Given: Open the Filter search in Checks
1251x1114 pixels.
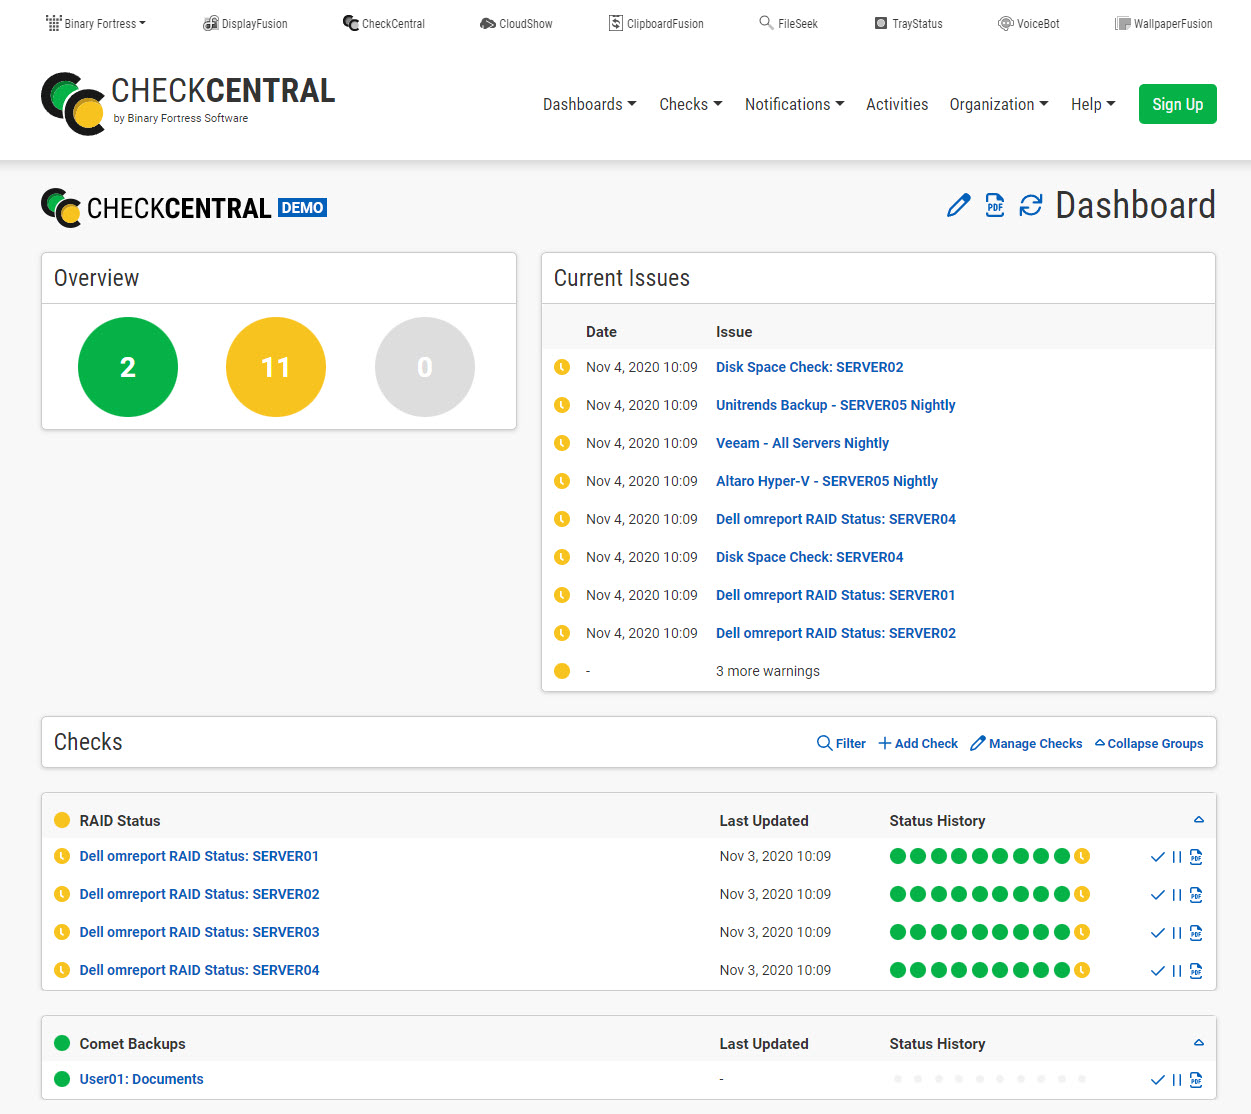Looking at the screenshot, I should [x=841, y=743].
